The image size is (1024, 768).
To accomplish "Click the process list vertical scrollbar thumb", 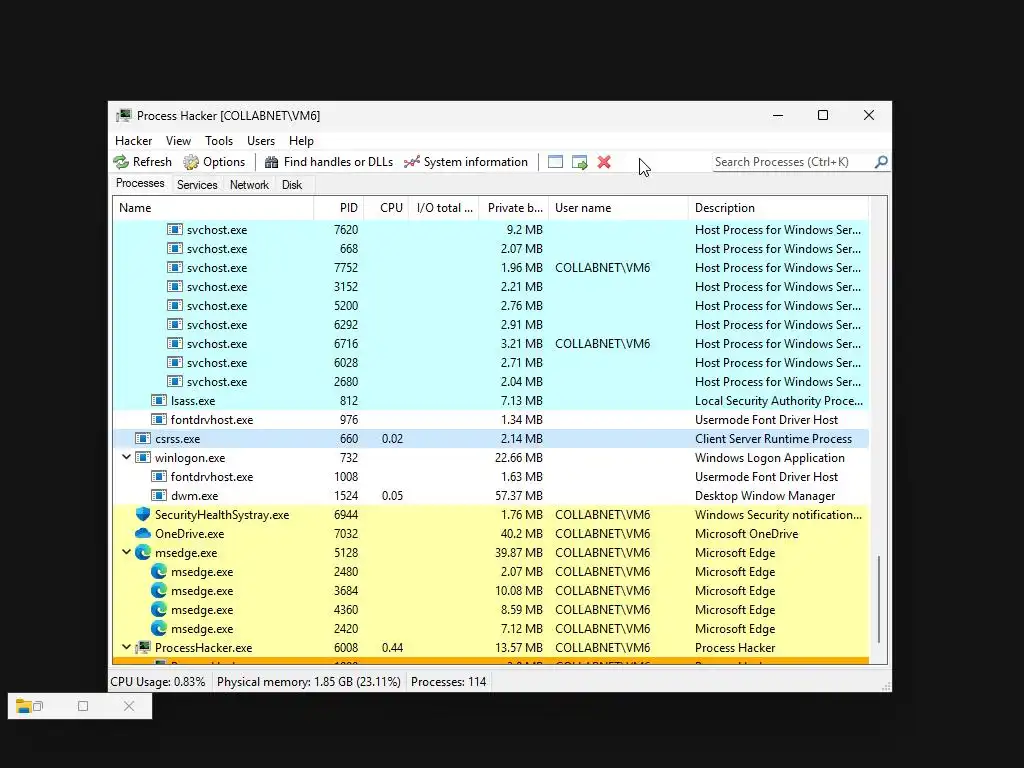I will [879, 600].
